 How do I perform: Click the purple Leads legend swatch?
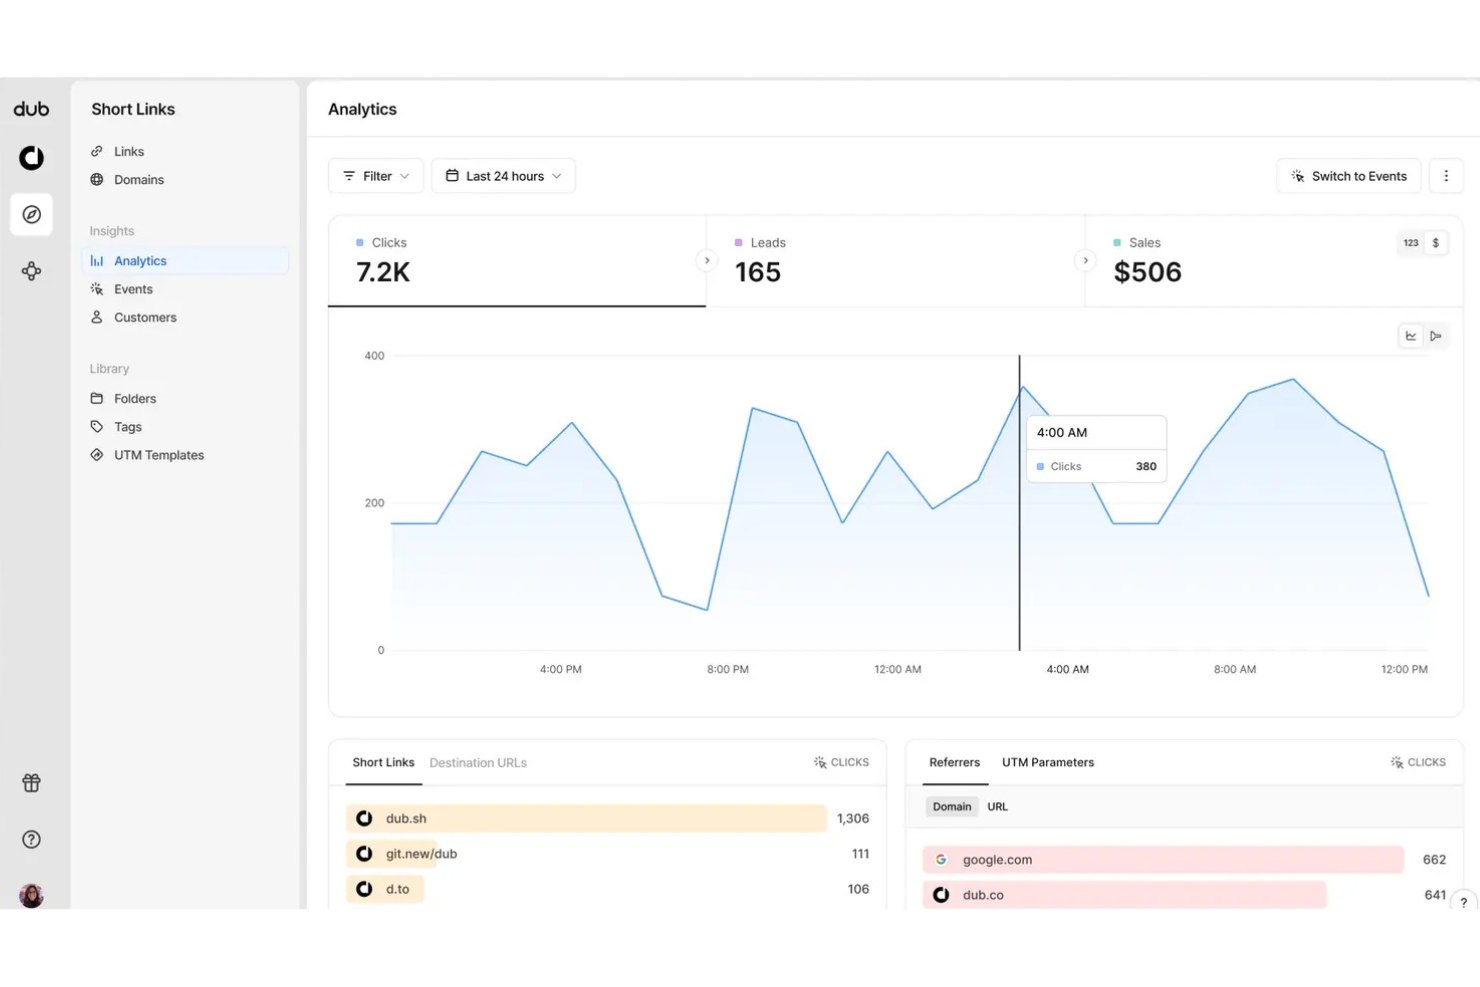pyautogui.click(x=739, y=243)
